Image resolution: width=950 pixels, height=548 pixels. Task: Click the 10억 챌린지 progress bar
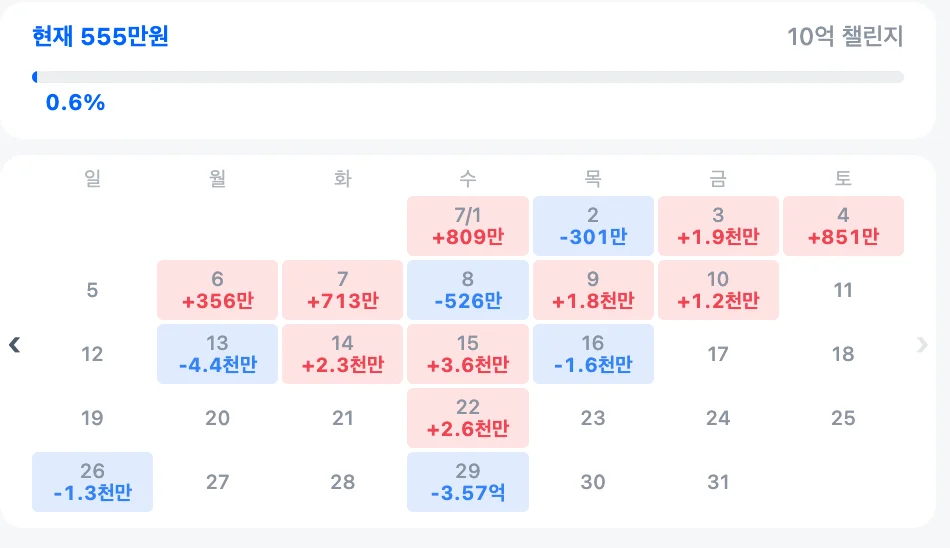pos(468,77)
